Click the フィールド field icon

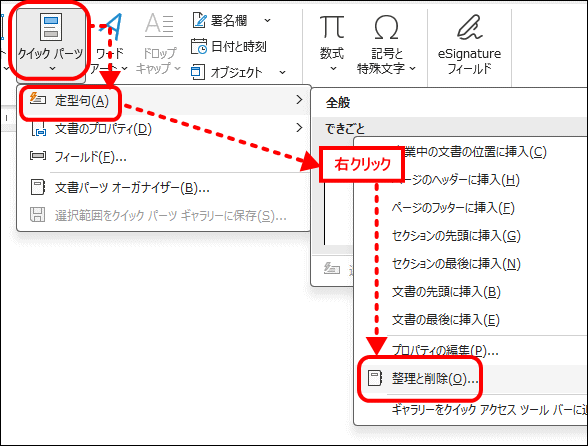coord(38,155)
